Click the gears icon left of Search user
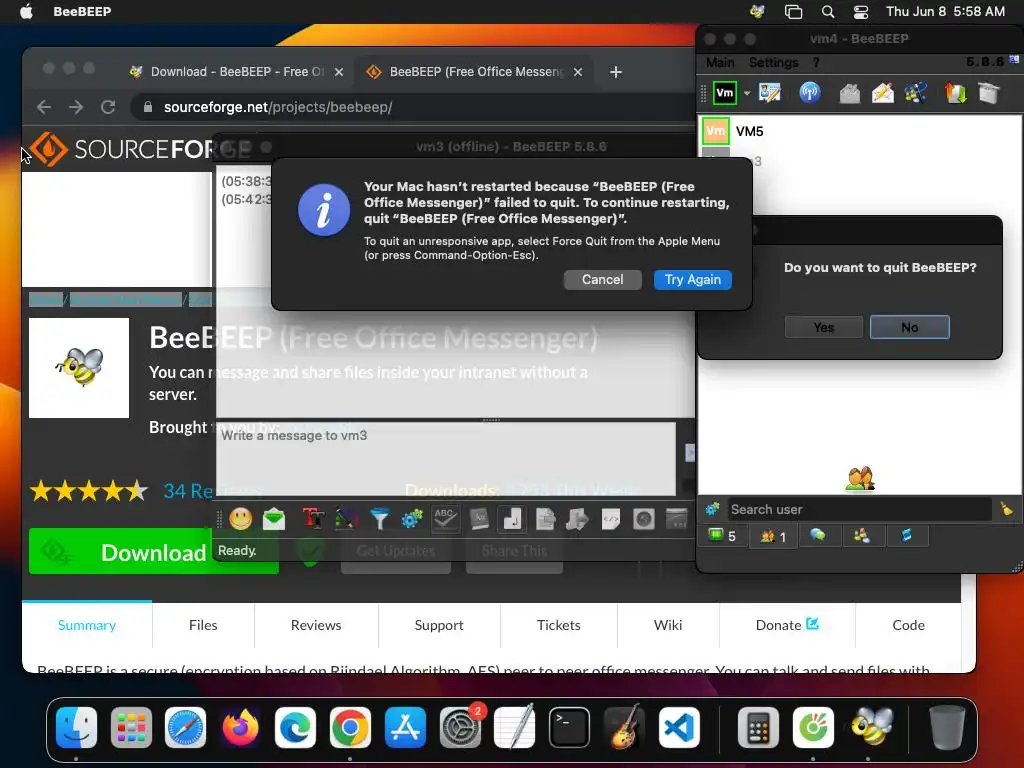This screenshot has width=1024, height=768. pyautogui.click(x=712, y=509)
